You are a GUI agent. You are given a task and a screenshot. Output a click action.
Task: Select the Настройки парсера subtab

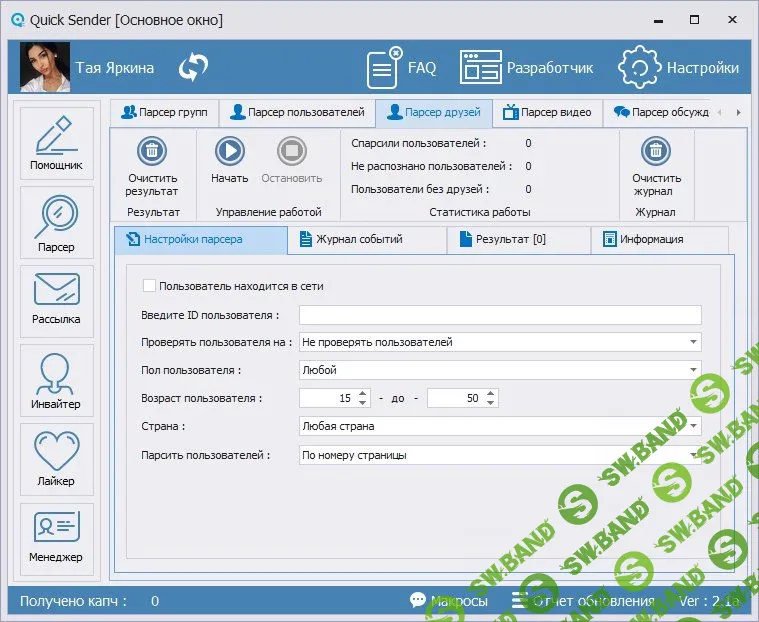[201, 239]
